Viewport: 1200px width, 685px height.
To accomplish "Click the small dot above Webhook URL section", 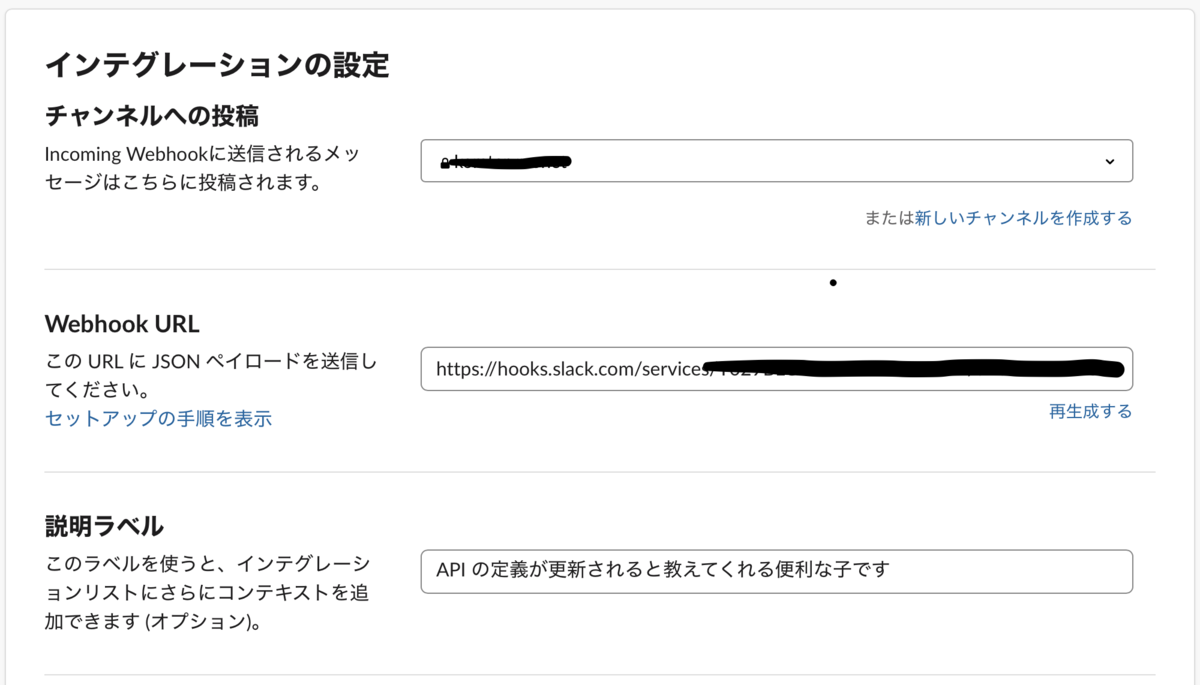I will 833,283.
